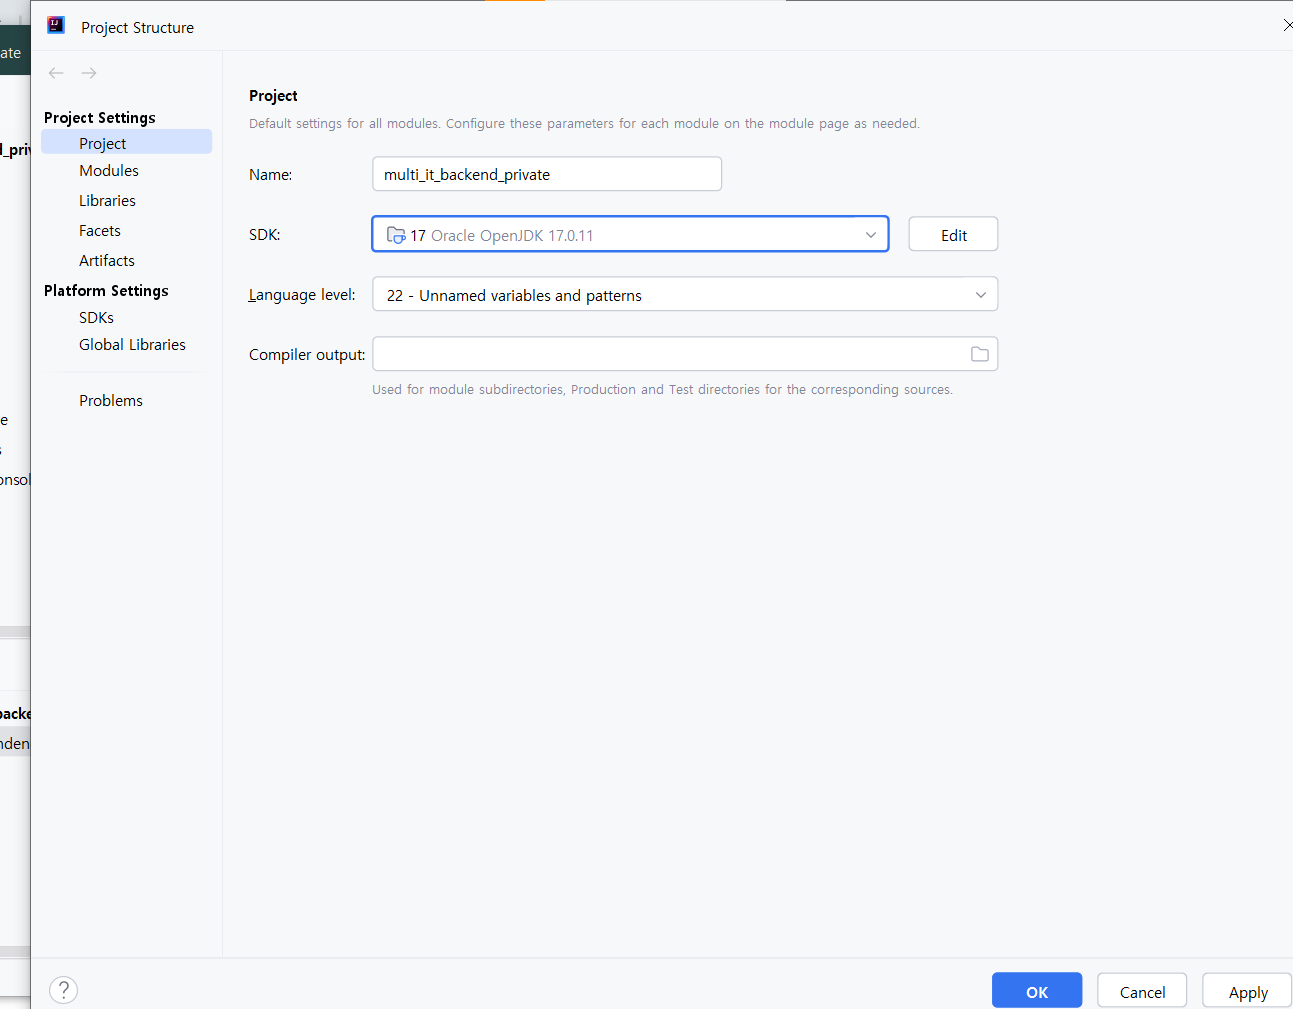Go to Libraries settings
The image size is (1293, 1009).
[107, 201]
